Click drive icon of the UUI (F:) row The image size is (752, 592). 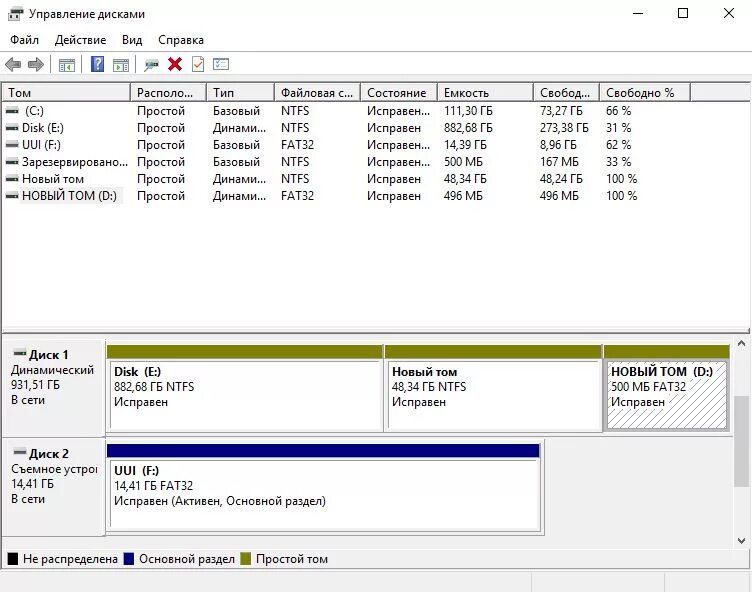[x=12, y=145]
